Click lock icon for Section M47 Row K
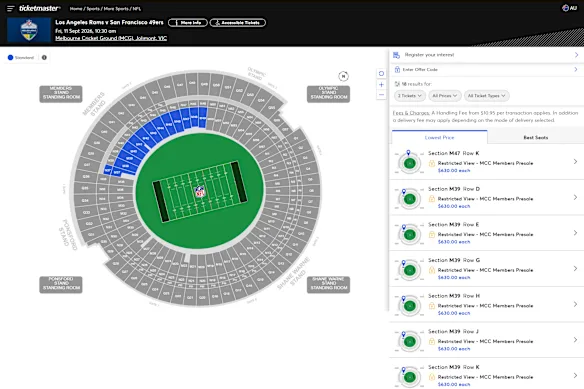Viewport: 584px width, 389px height. 432,163
